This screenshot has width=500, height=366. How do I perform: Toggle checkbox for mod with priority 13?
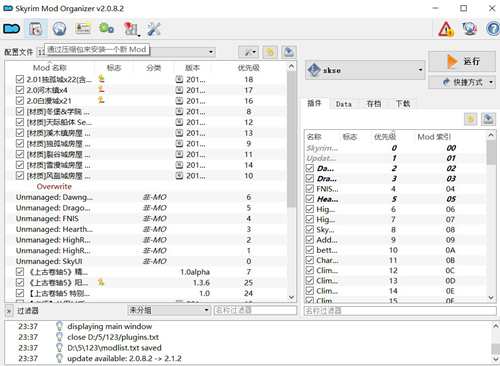pos(20,133)
